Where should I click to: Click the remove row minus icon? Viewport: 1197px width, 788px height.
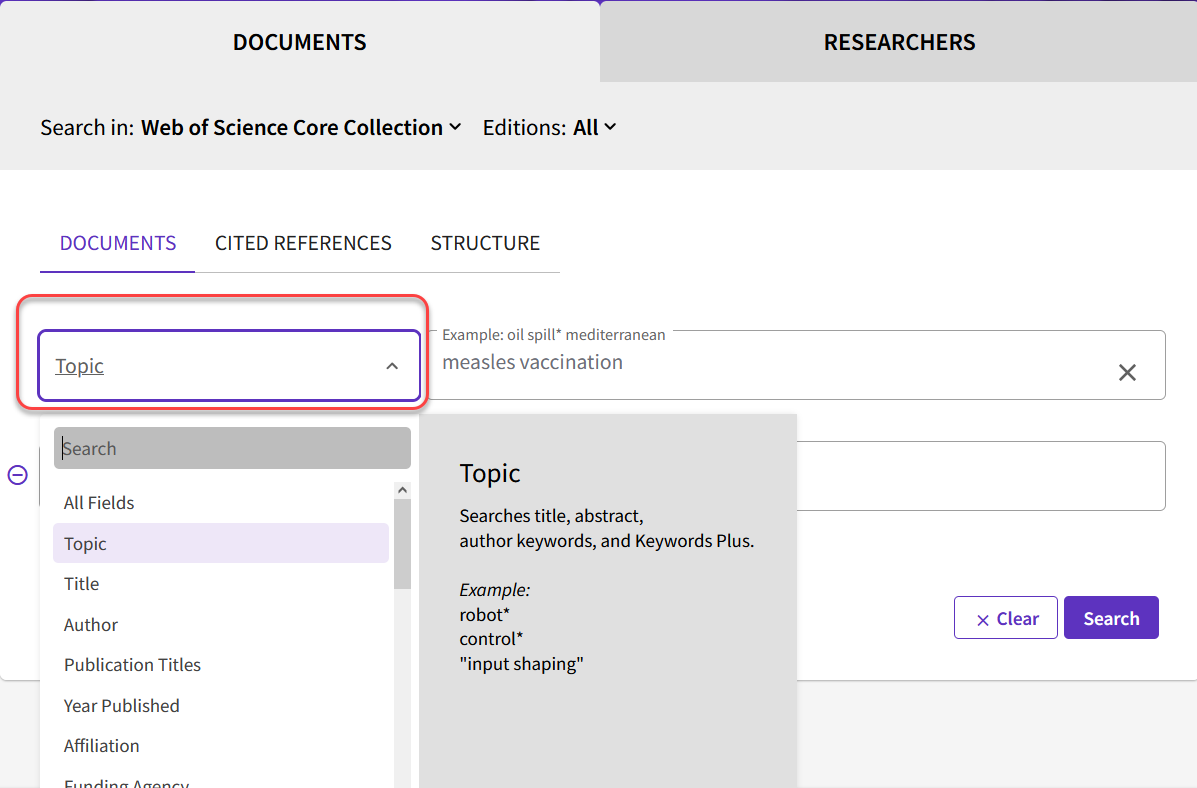coord(18,475)
